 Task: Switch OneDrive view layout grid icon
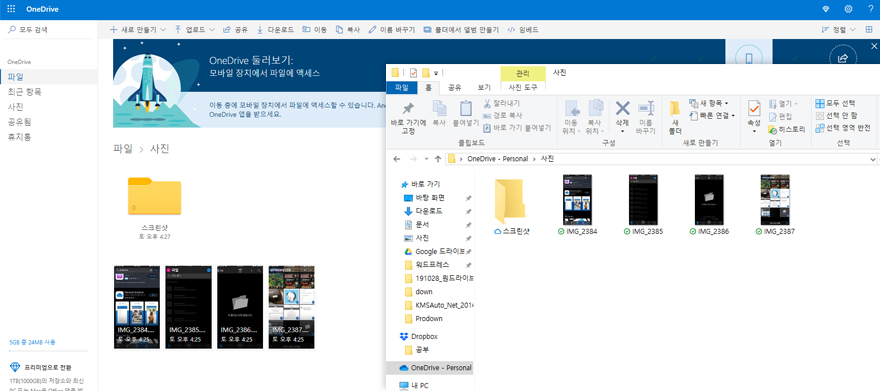click(x=869, y=30)
